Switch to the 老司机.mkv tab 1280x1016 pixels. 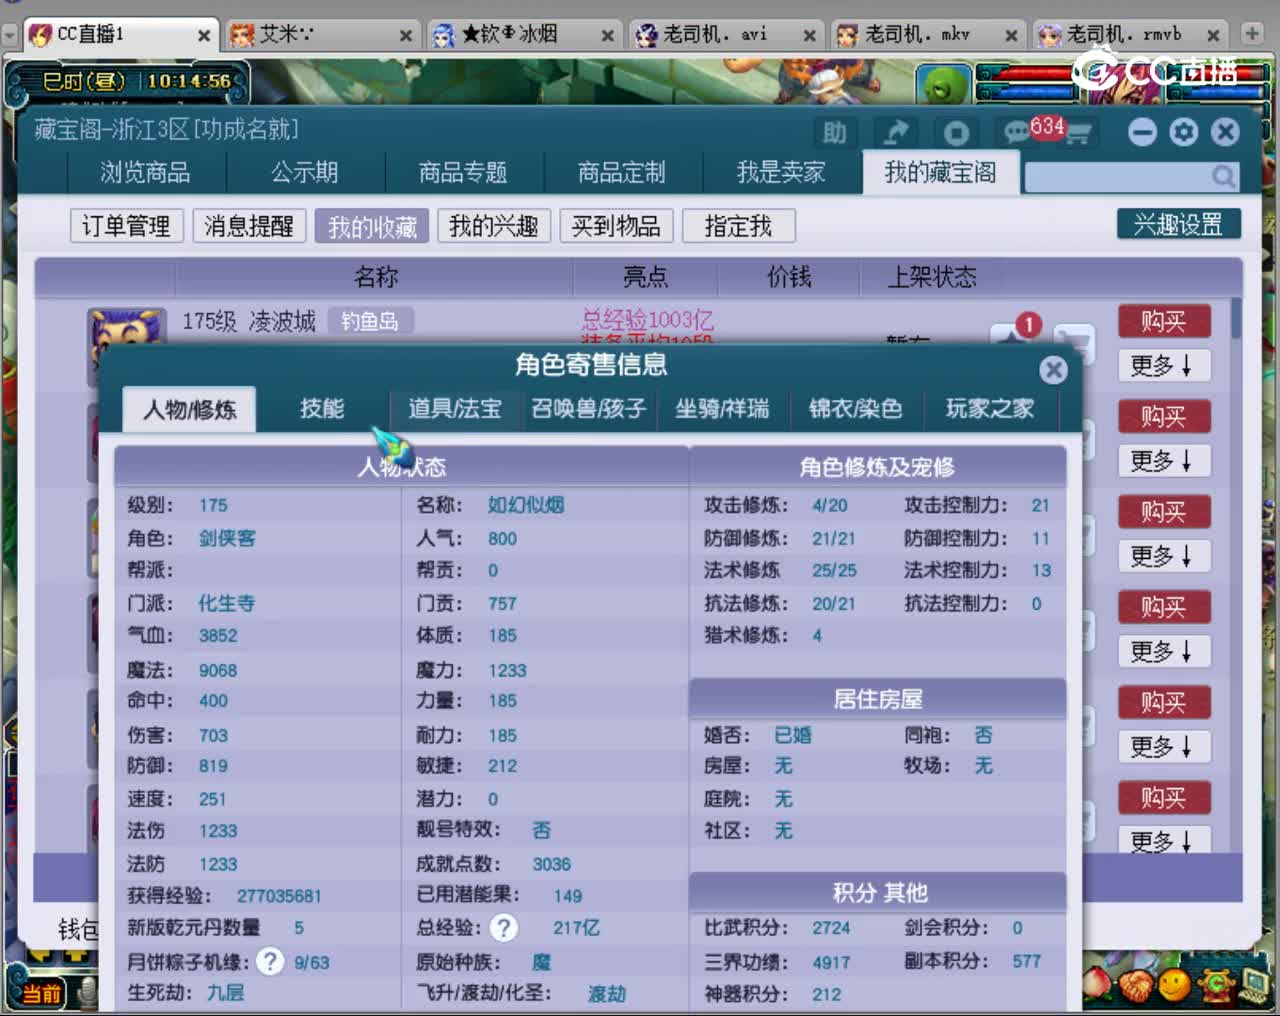[x=927, y=35]
